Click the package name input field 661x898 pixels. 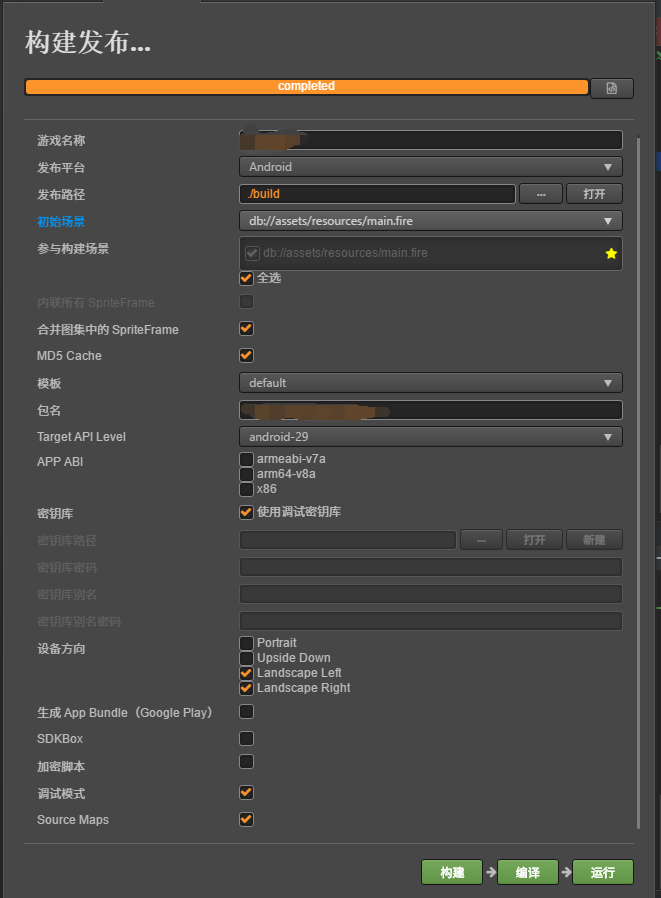(430, 410)
